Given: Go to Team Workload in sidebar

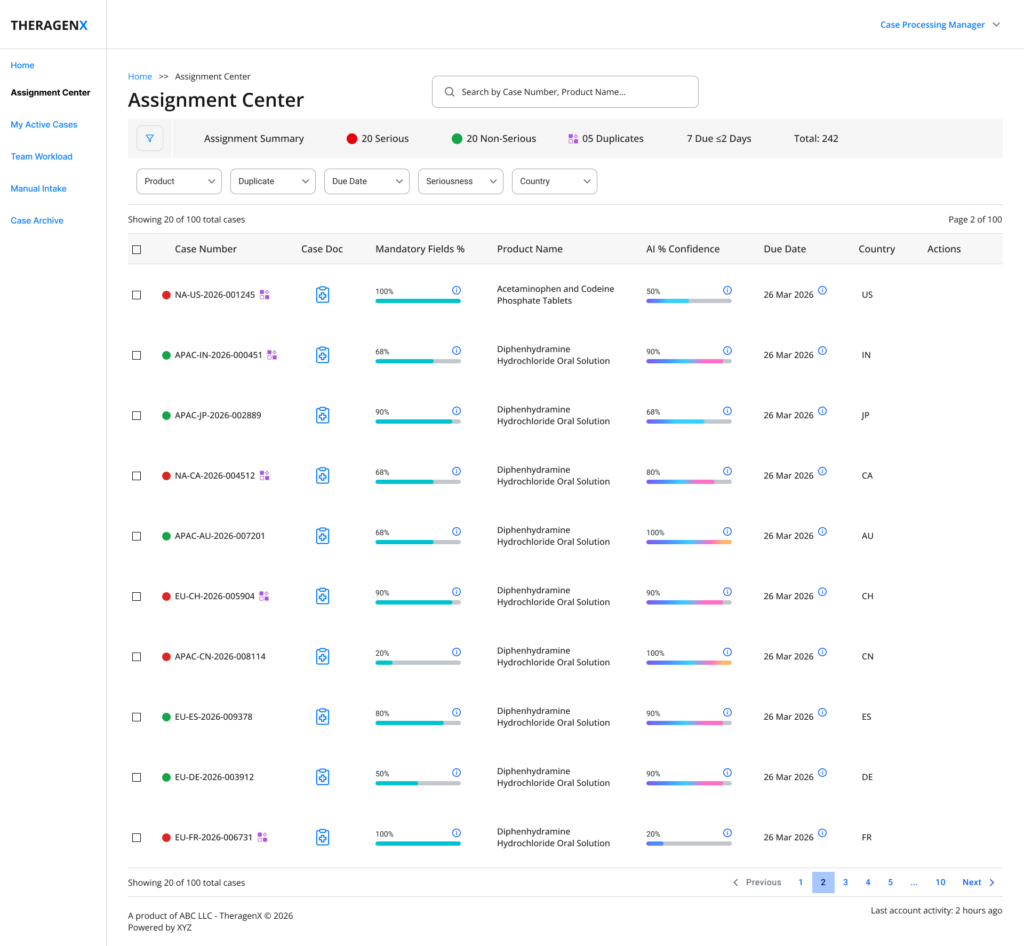Looking at the screenshot, I should (x=42, y=157).
